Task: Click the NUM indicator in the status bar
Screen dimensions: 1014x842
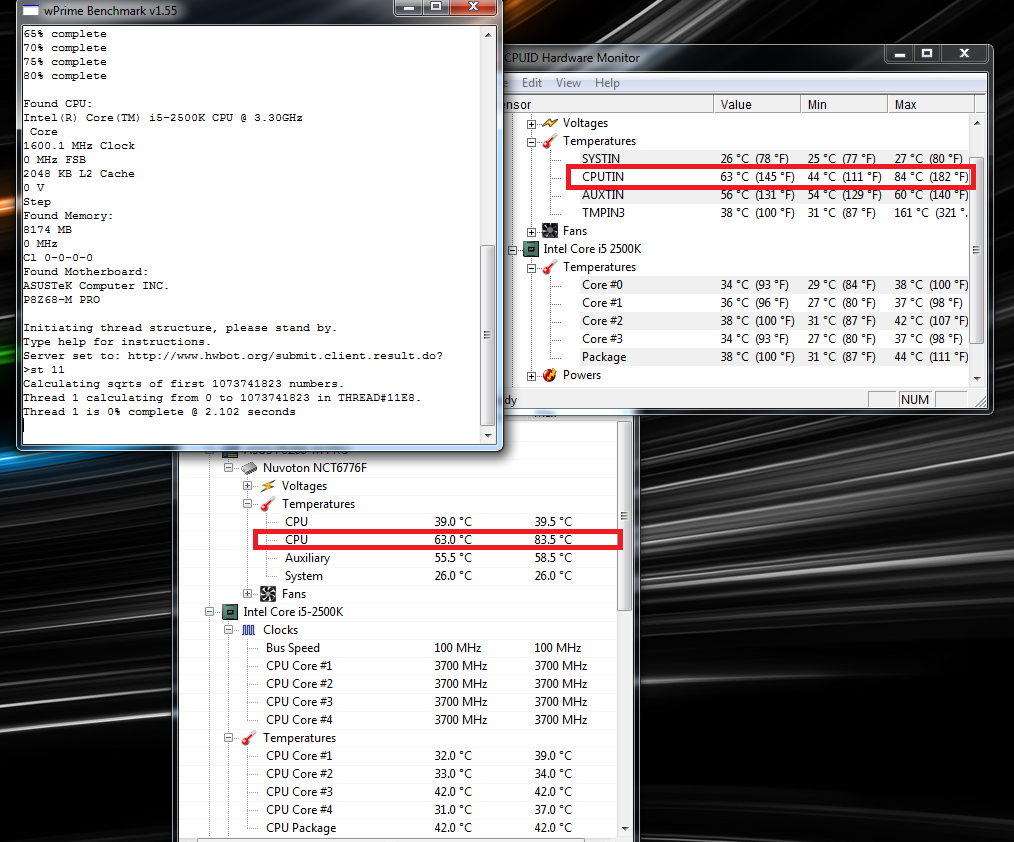Action: click(x=915, y=400)
